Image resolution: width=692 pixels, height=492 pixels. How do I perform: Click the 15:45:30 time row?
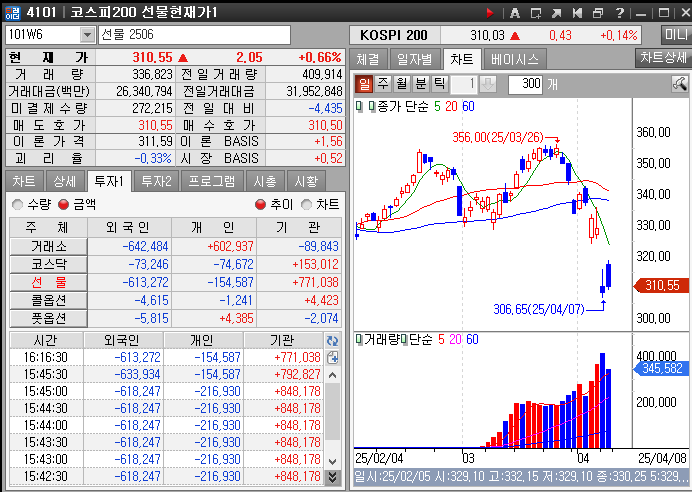click(166, 375)
